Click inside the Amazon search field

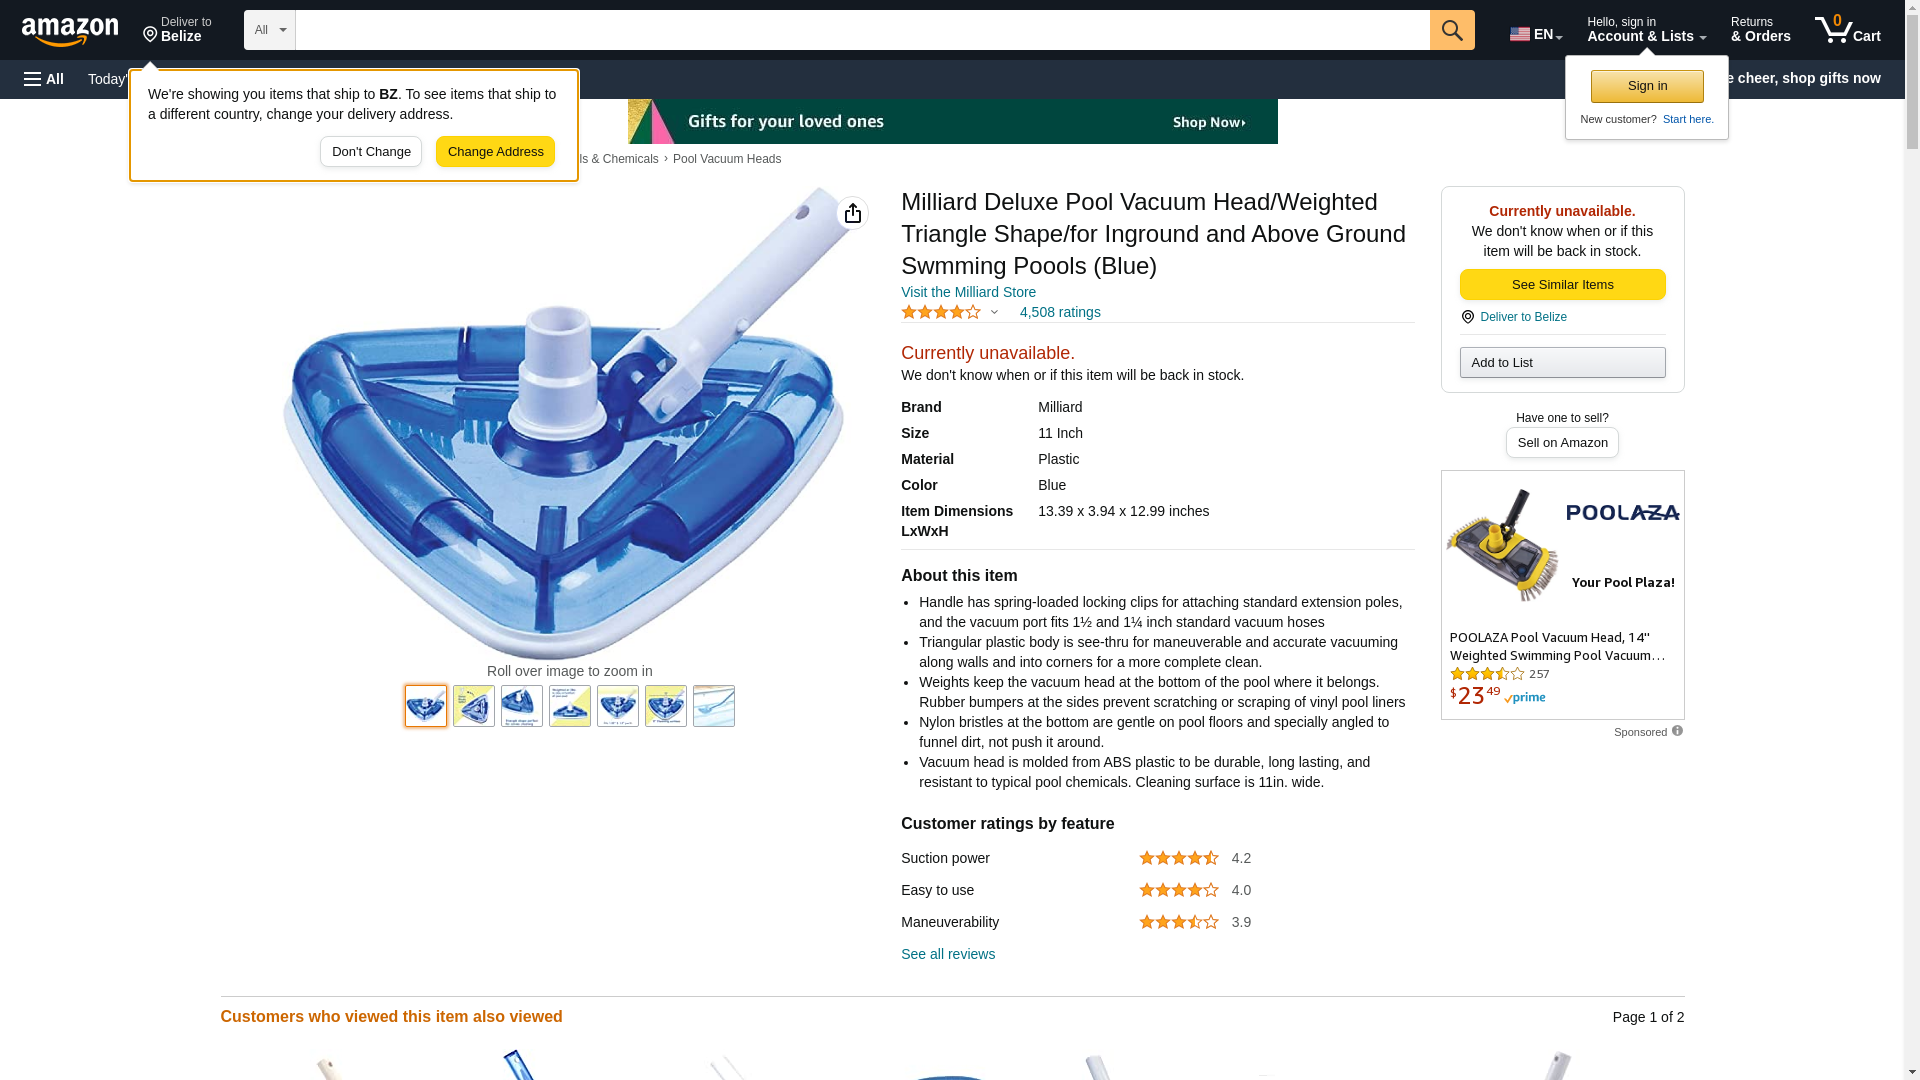tap(862, 30)
